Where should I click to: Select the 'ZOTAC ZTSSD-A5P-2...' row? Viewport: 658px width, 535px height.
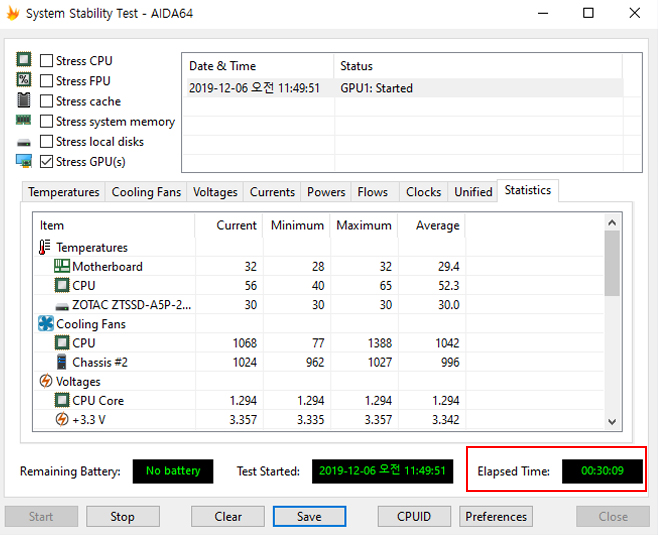click(319, 305)
